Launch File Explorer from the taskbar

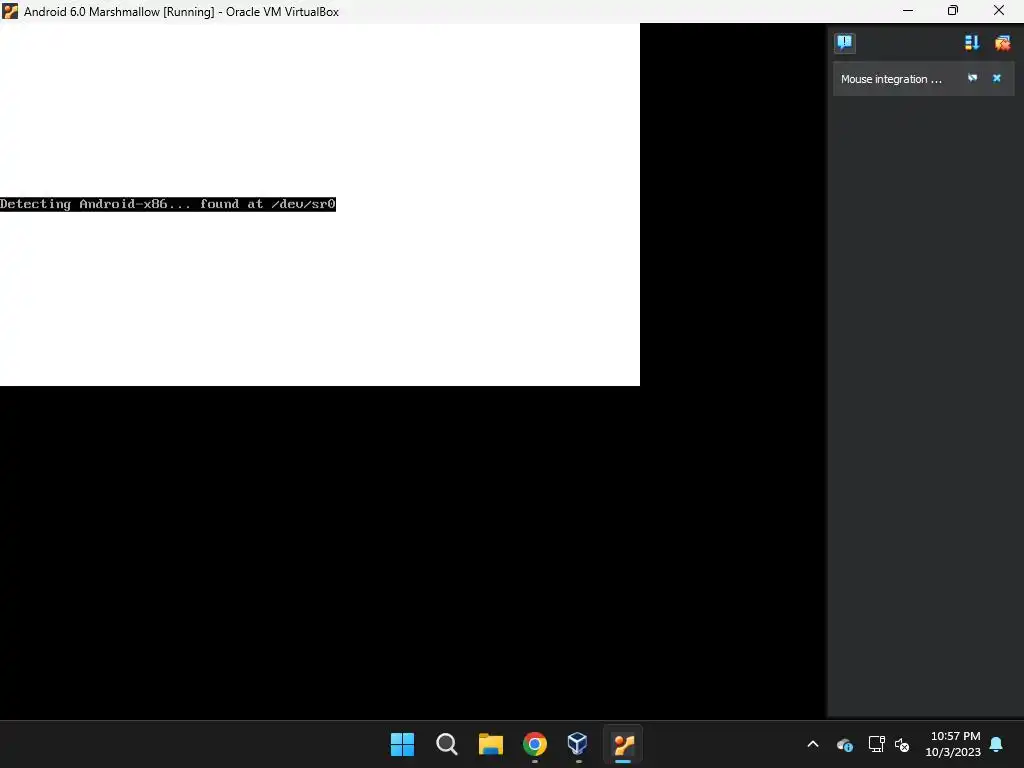(x=490, y=744)
